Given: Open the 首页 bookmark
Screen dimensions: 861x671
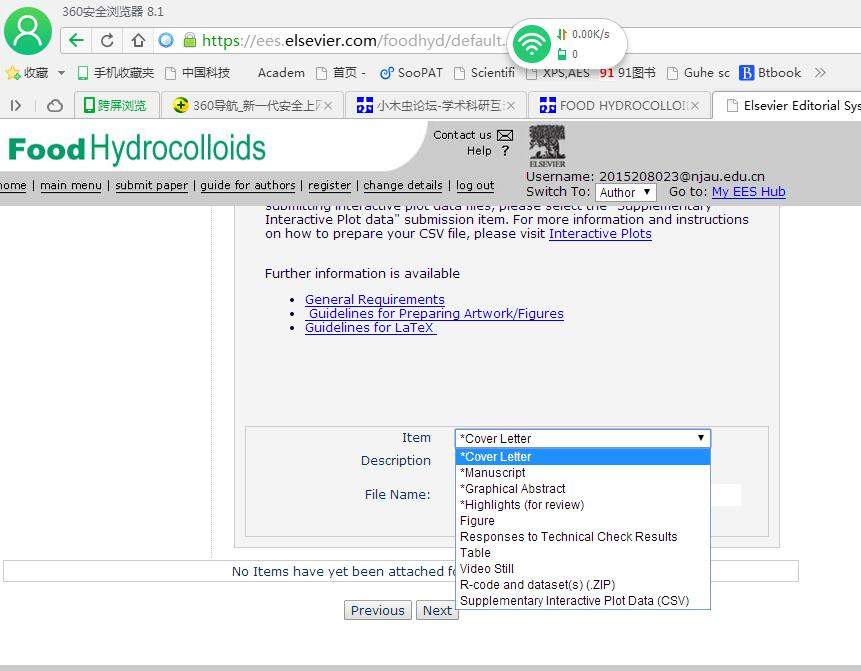Looking at the screenshot, I should coord(340,72).
